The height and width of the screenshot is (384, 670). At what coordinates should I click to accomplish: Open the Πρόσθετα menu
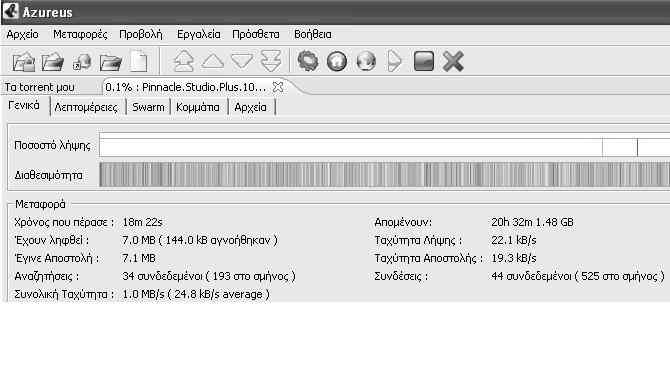pyautogui.click(x=256, y=35)
